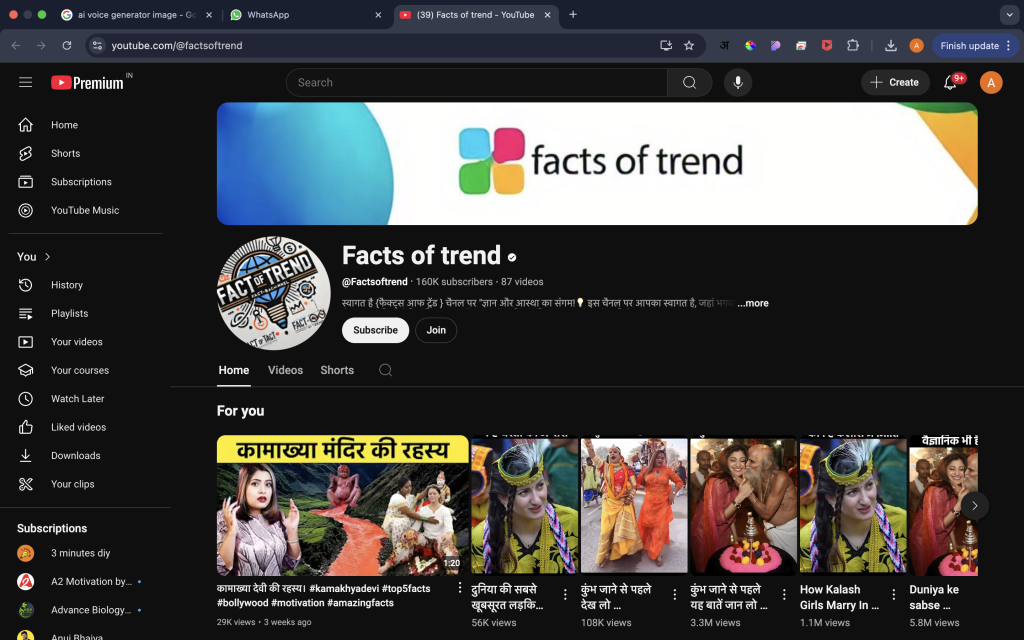Open account avatar menu in YouTube
Image resolution: width=1024 pixels, height=640 pixels.
pos(991,82)
